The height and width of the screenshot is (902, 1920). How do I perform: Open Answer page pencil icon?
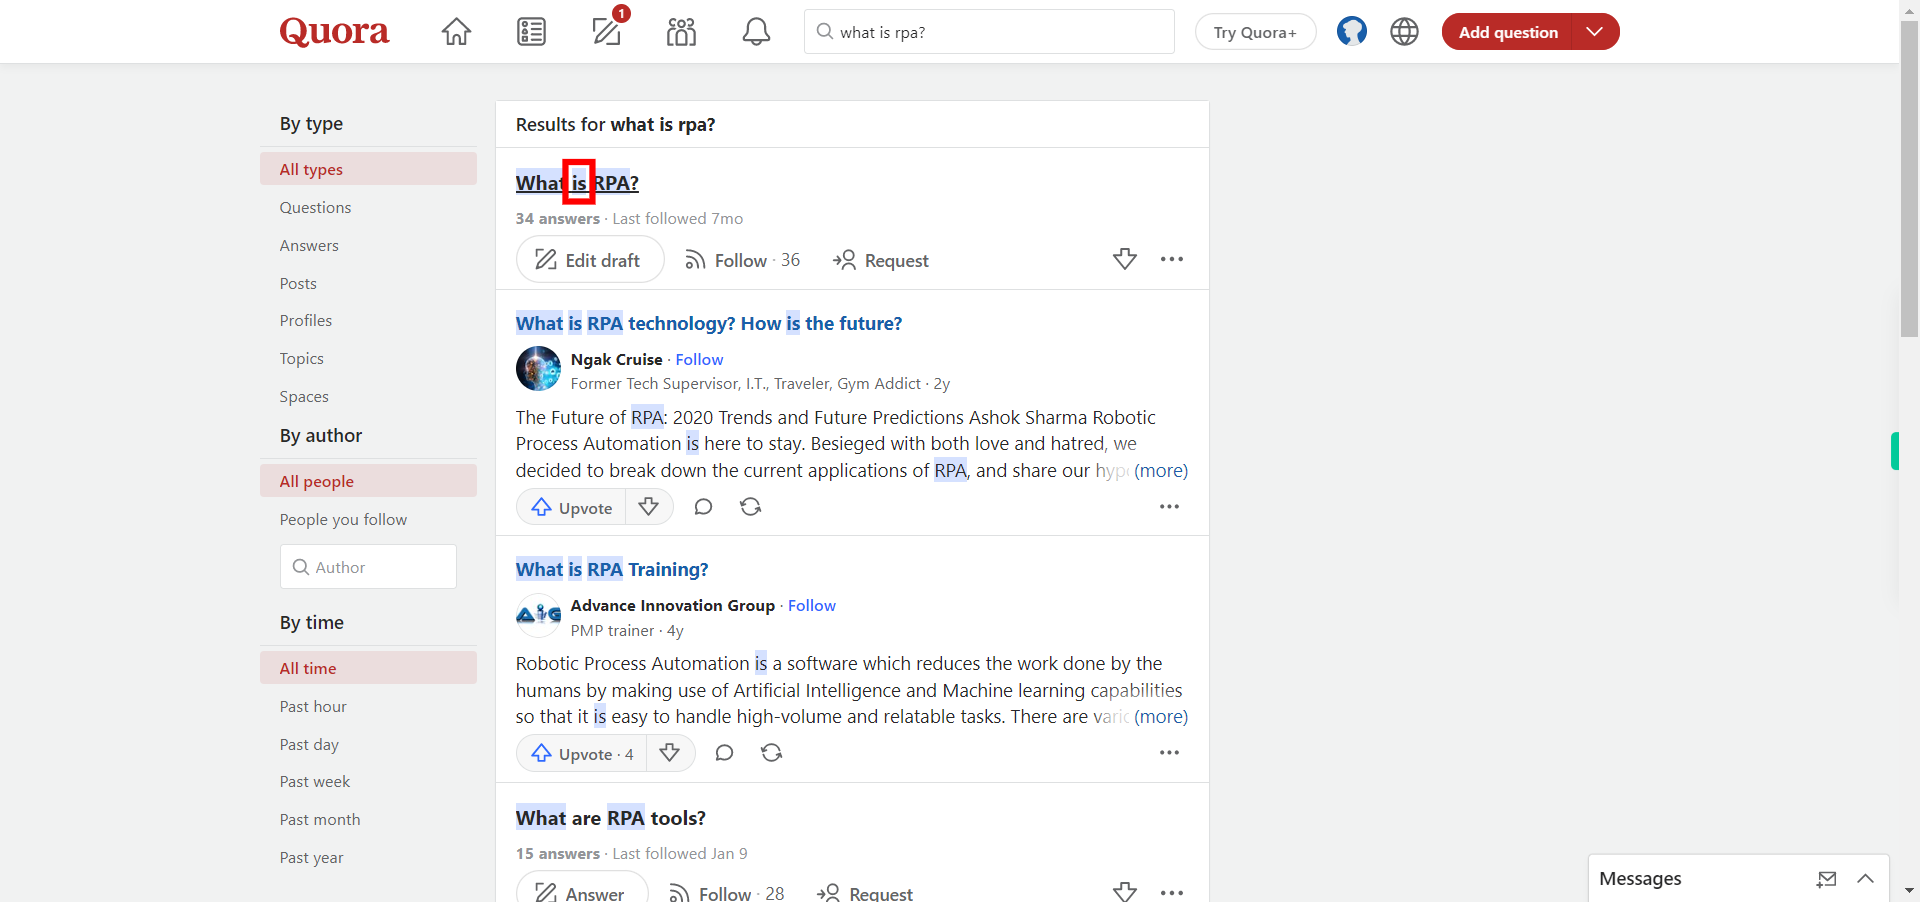(x=606, y=32)
